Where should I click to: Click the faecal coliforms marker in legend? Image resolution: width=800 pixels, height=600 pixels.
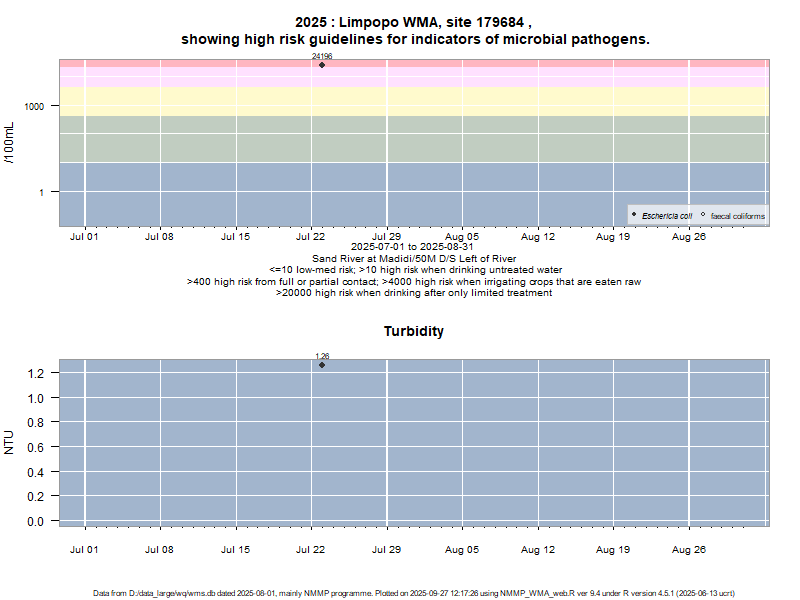pyautogui.click(x=703, y=215)
